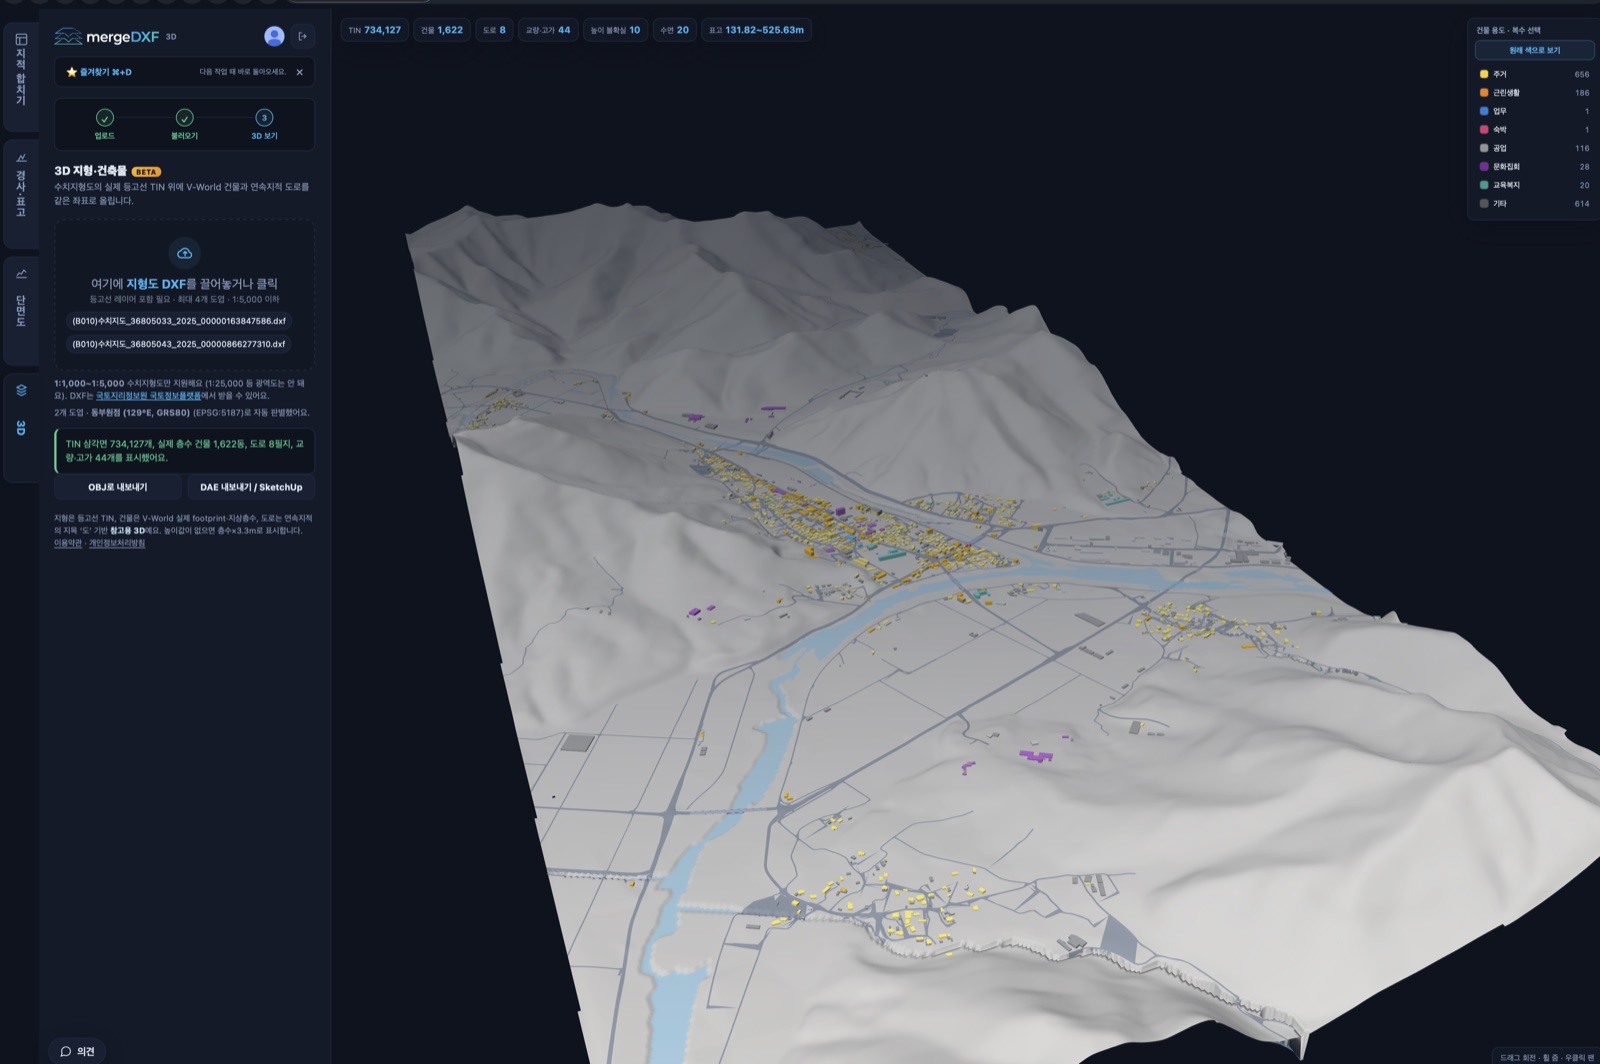Click the logout arrow icon
Viewport: 1600px width, 1064px height.
tap(303, 36)
